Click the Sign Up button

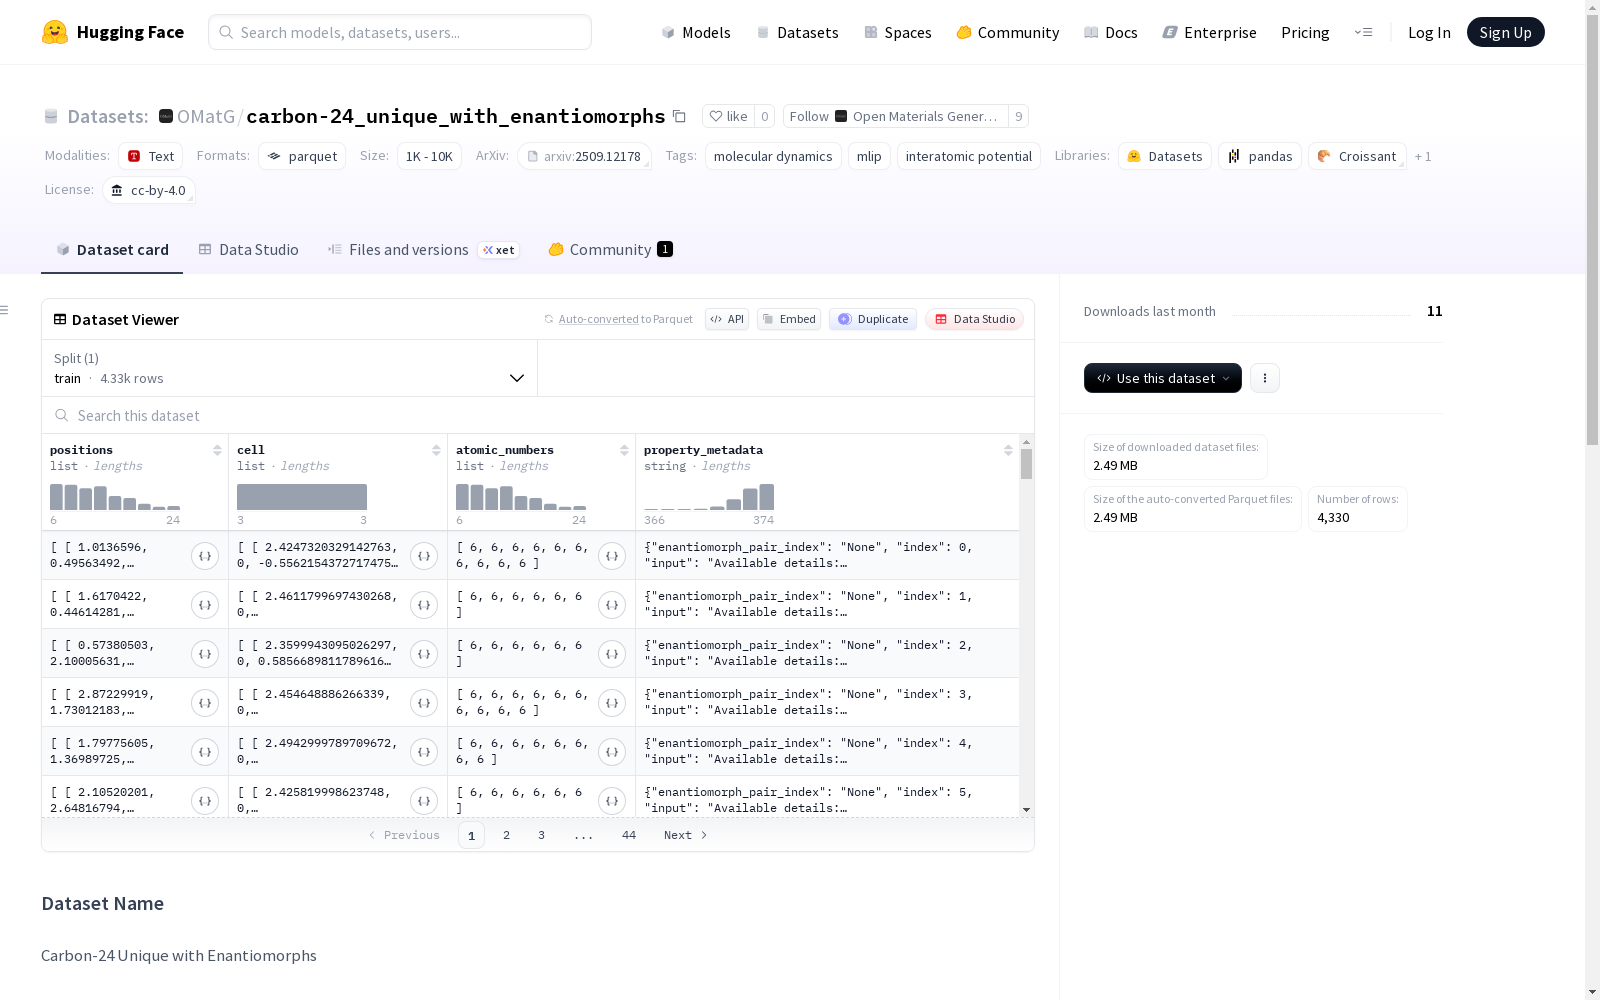click(x=1505, y=32)
